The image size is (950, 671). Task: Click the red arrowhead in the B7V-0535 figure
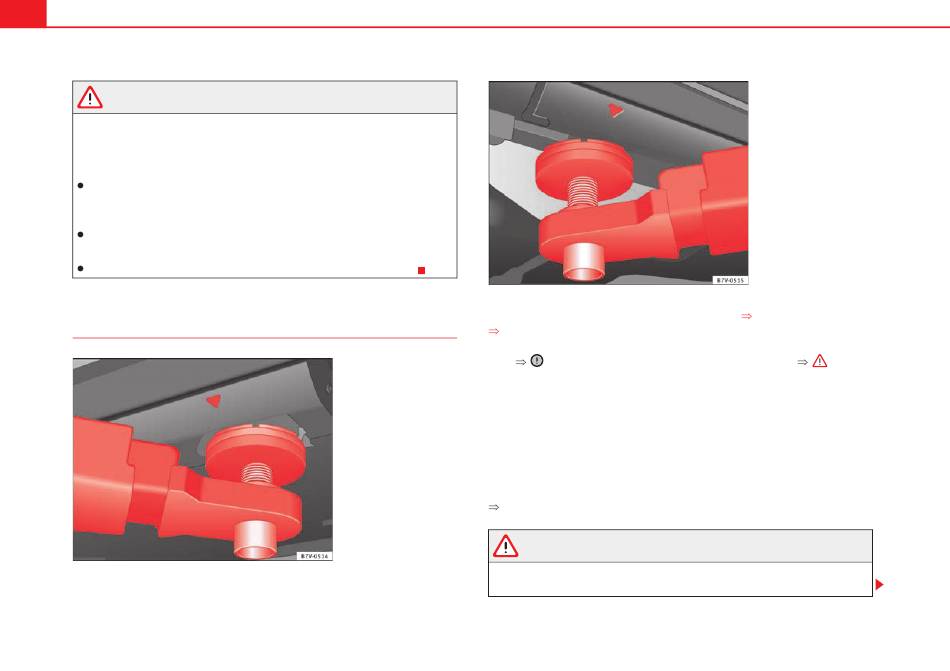(616, 110)
